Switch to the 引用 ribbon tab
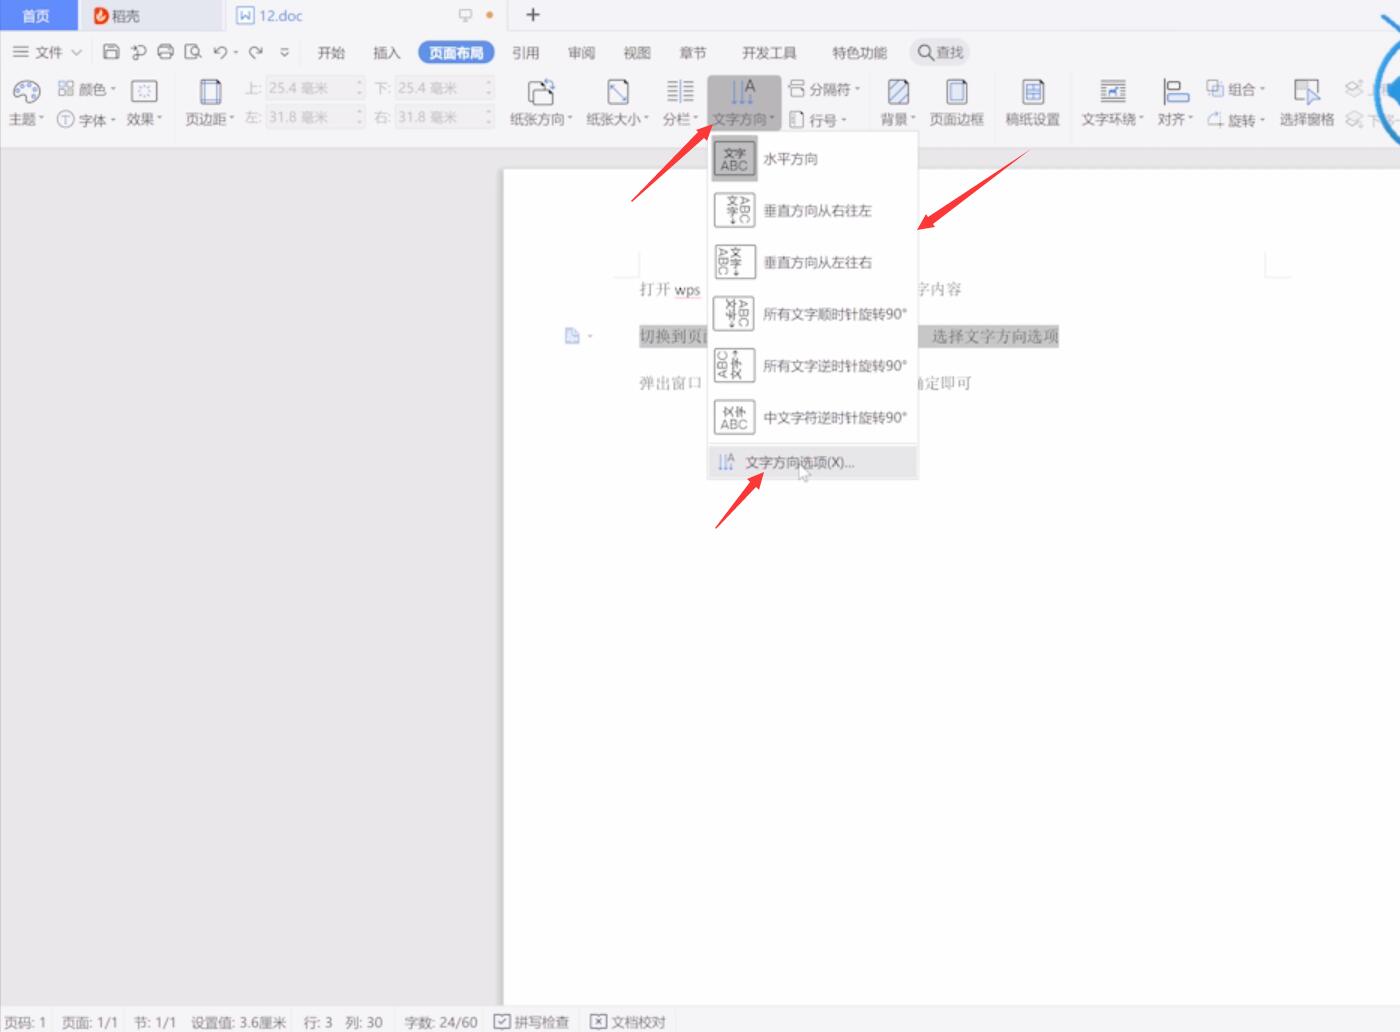1400x1032 pixels. [525, 52]
